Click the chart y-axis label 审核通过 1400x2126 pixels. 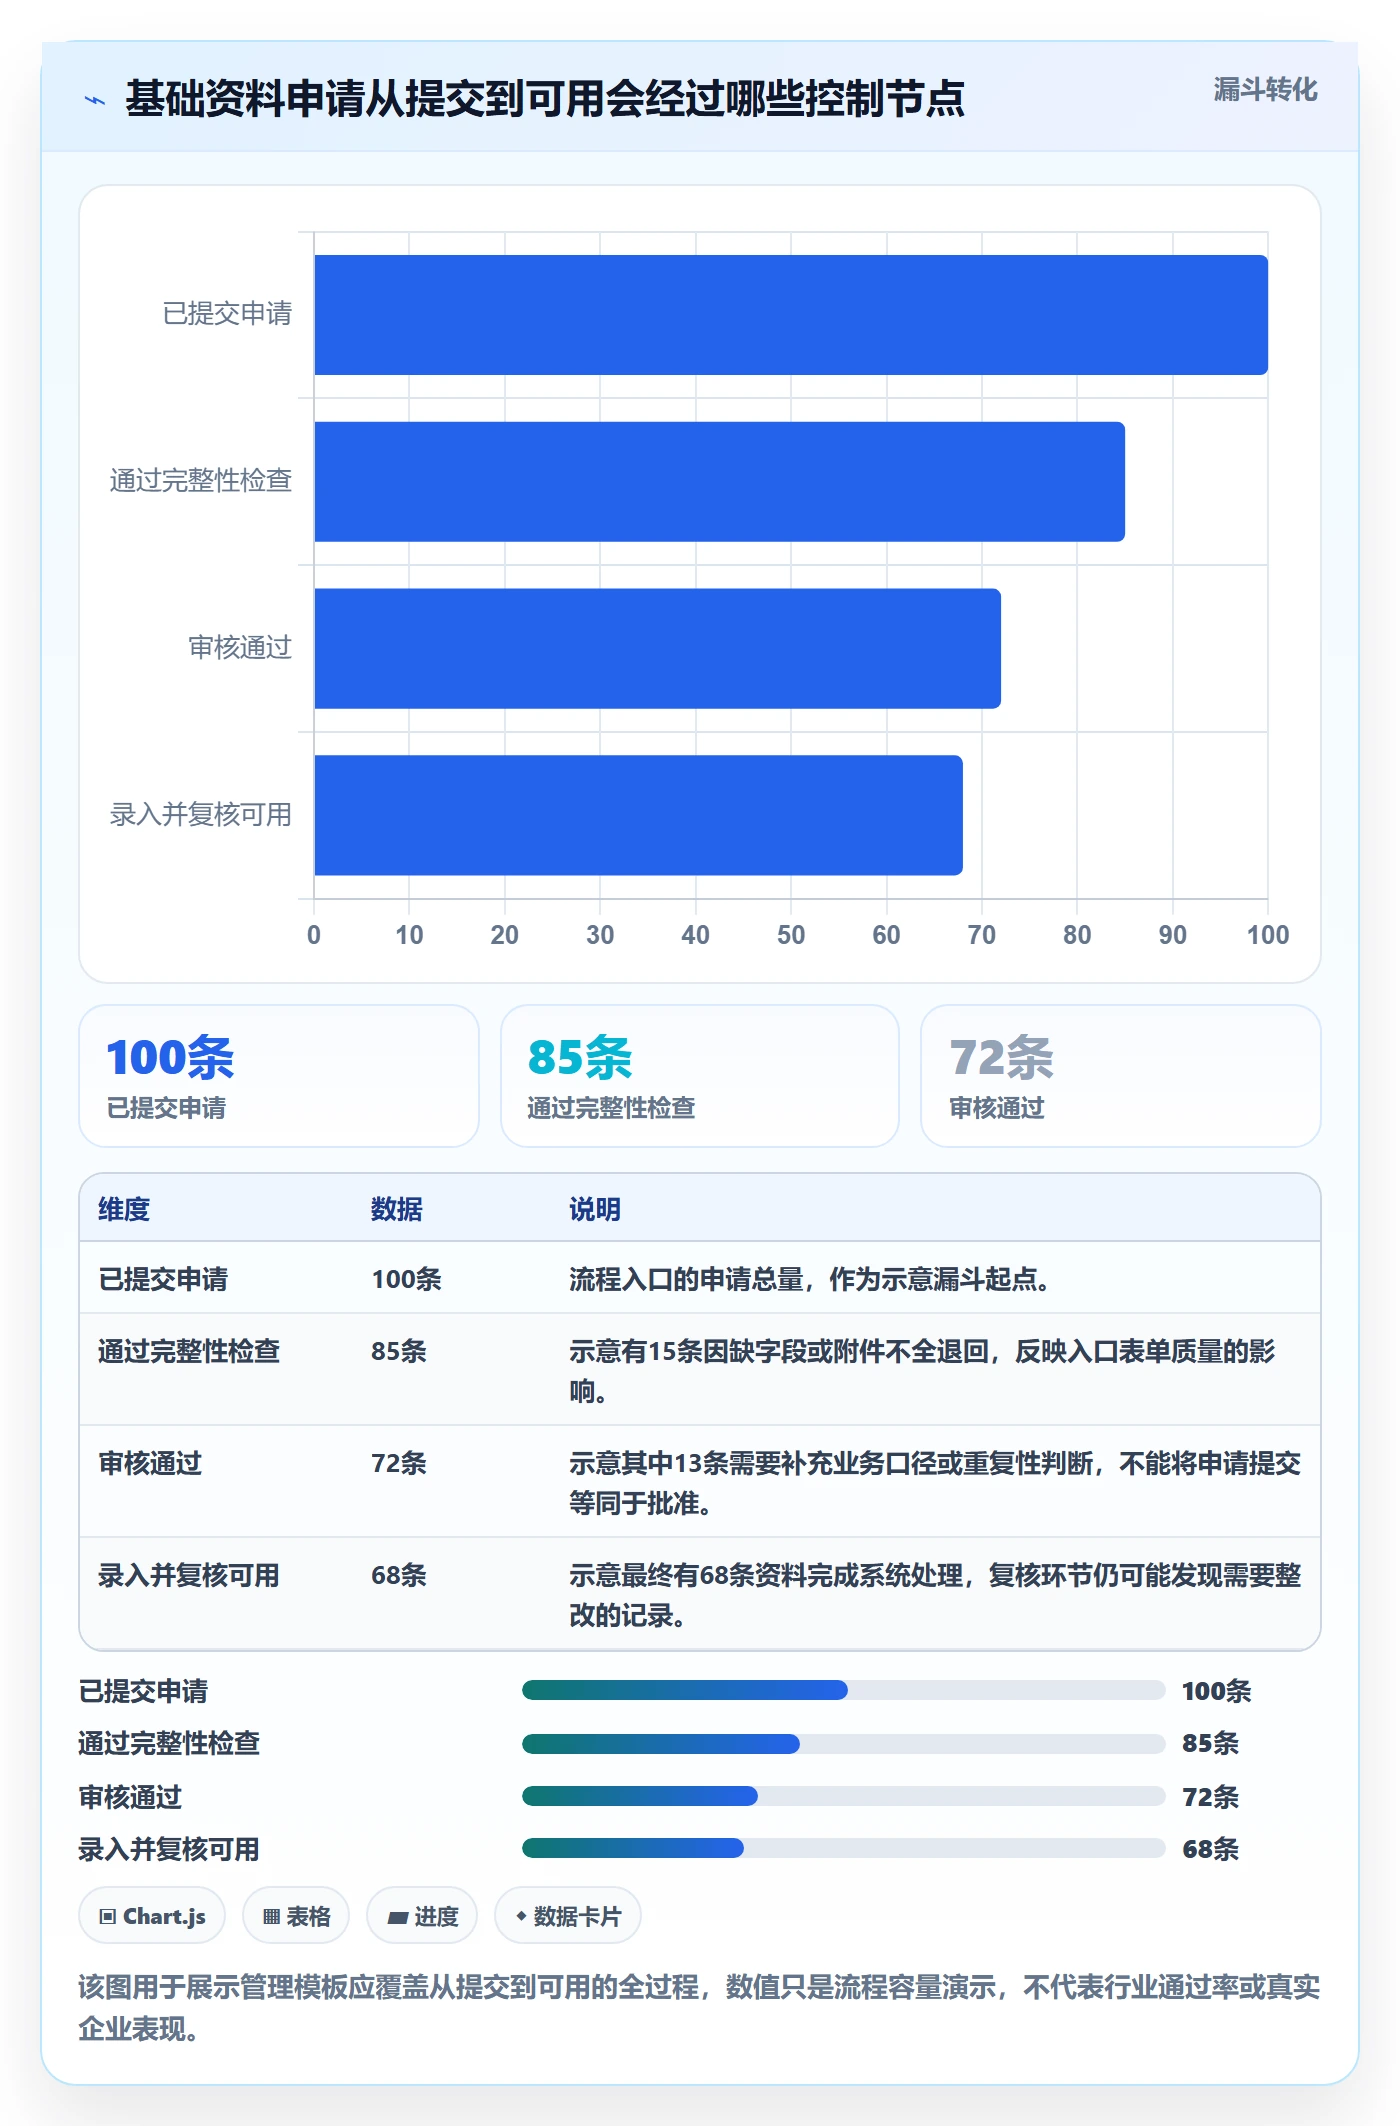click(x=240, y=648)
